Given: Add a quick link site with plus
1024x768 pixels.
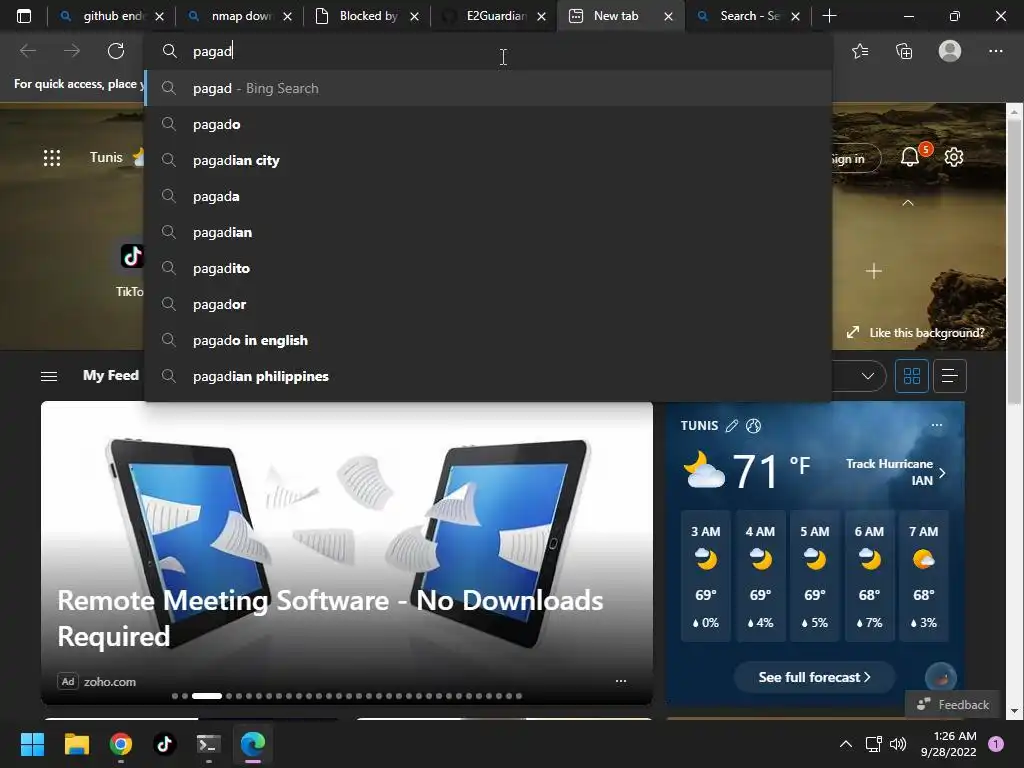Looking at the screenshot, I should pyautogui.click(x=874, y=270).
